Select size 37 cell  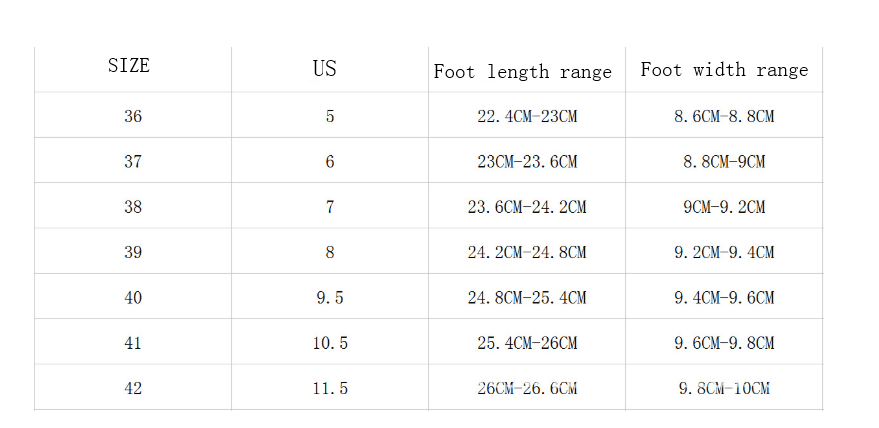[133, 162]
